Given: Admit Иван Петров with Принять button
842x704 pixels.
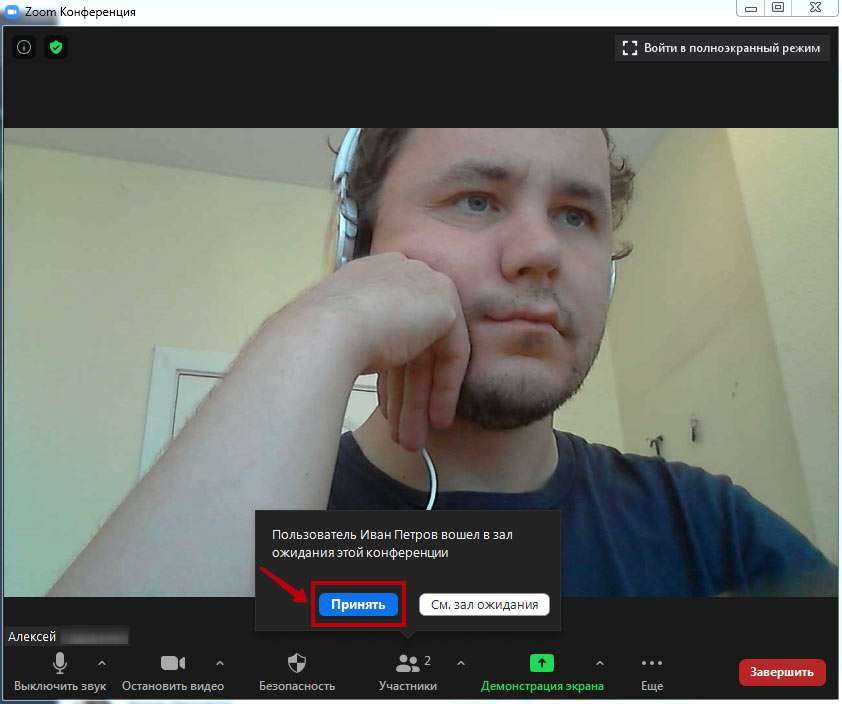Looking at the screenshot, I should (358, 604).
